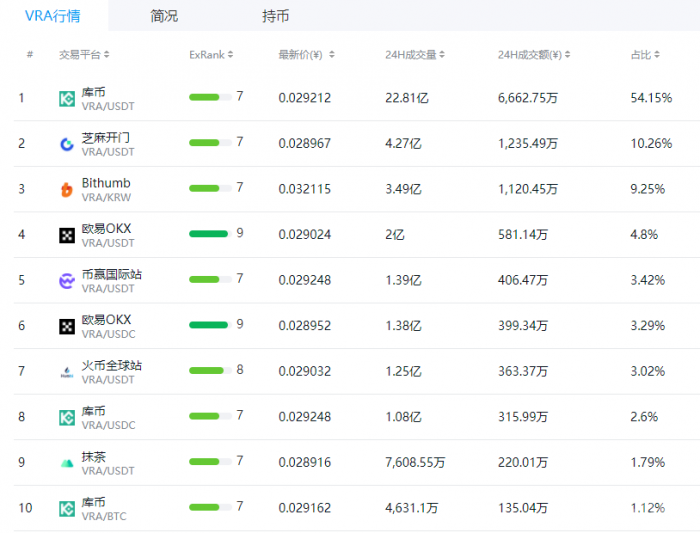Sort by 24H成交量 column header
This screenshot has width=700, height=533.
[x=415, y=54]
